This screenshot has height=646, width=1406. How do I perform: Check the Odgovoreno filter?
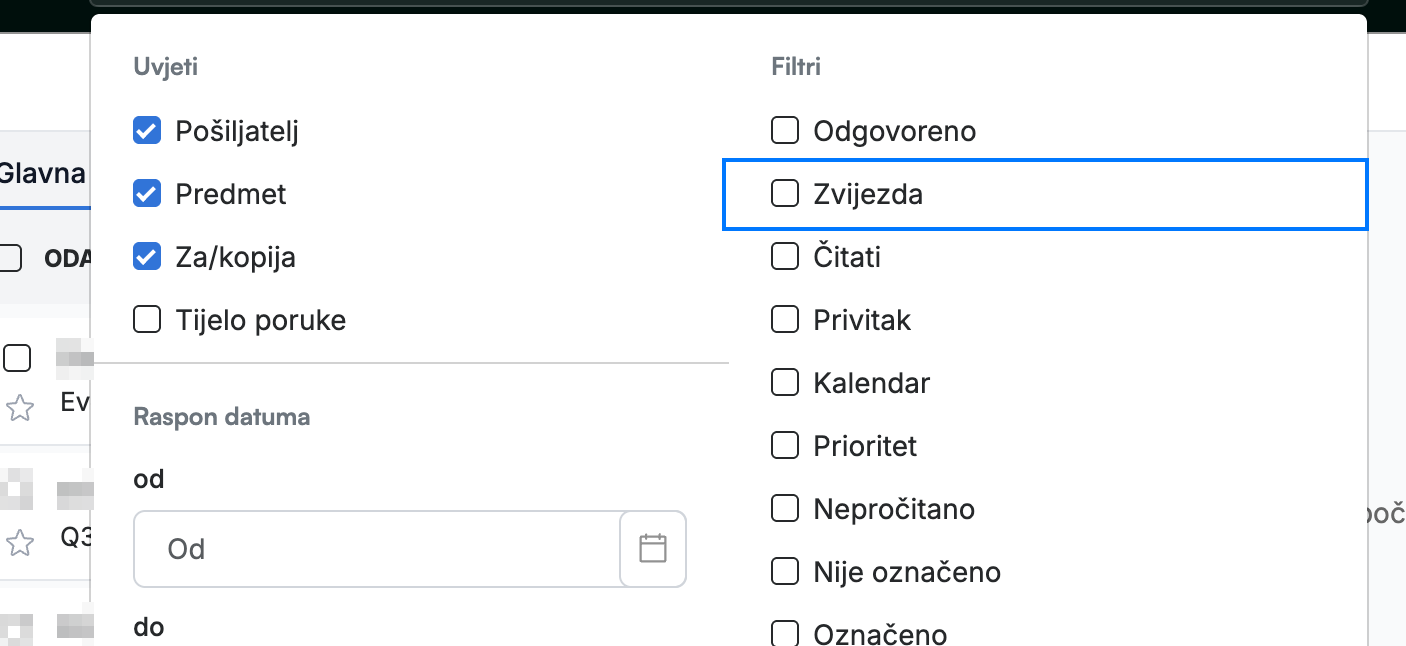point(785,131)
